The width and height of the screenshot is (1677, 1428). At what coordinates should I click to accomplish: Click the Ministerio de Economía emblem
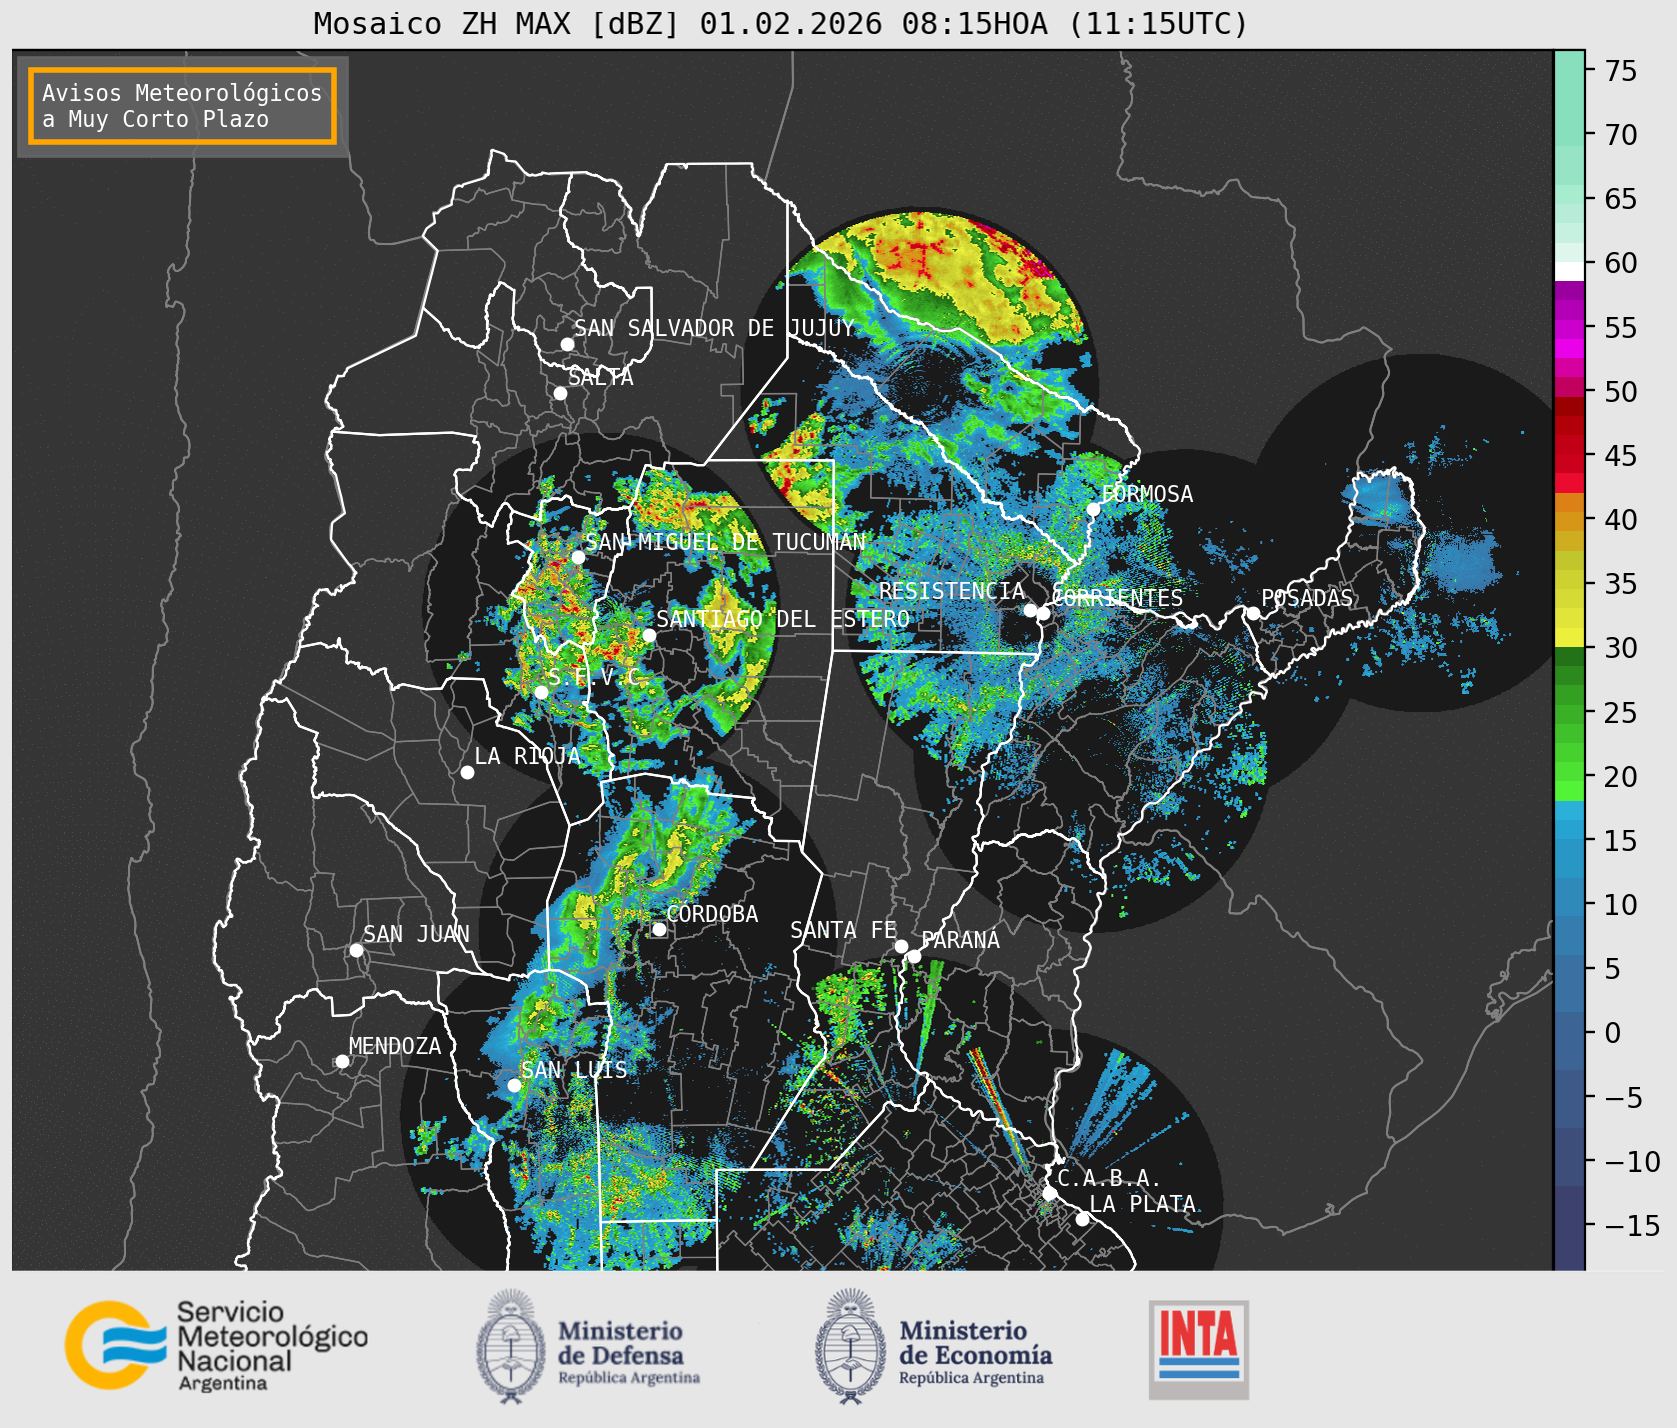[850, 1346]
